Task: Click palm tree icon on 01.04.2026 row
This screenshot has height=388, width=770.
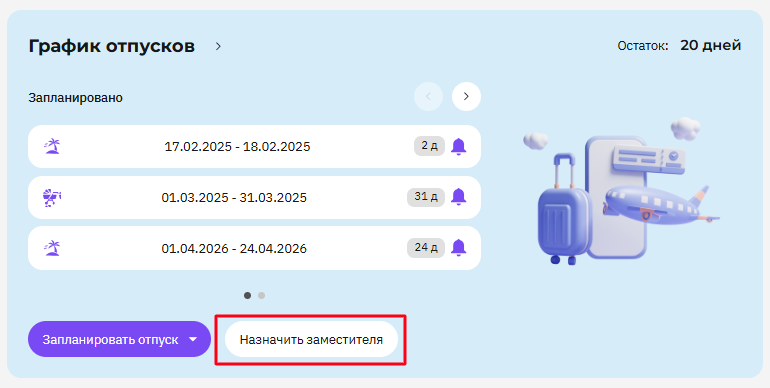Action: tap(52, 248)
